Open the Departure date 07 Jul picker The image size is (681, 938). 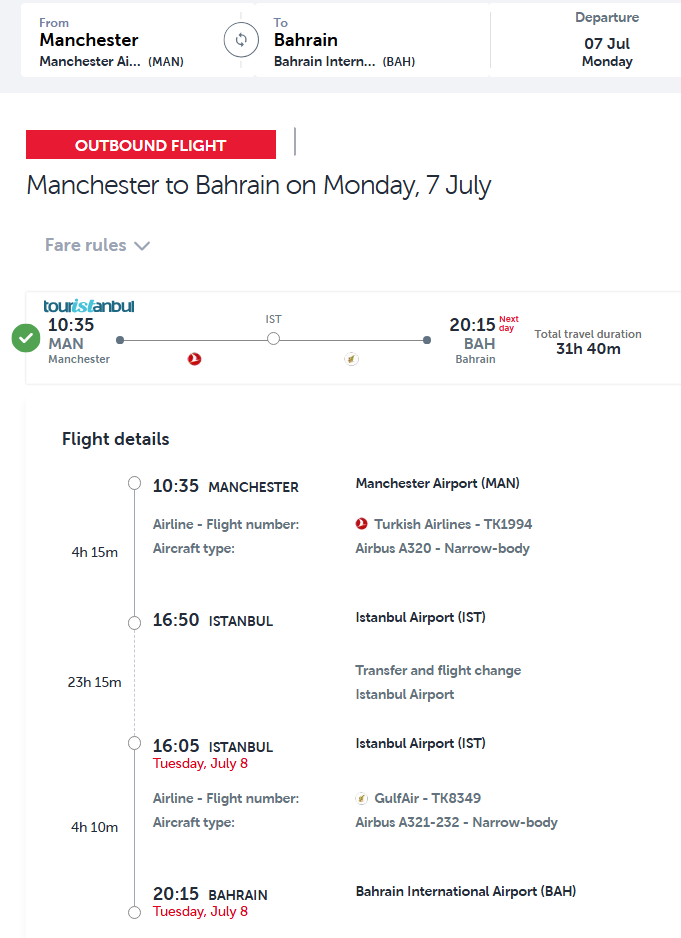tap(607, 40)
